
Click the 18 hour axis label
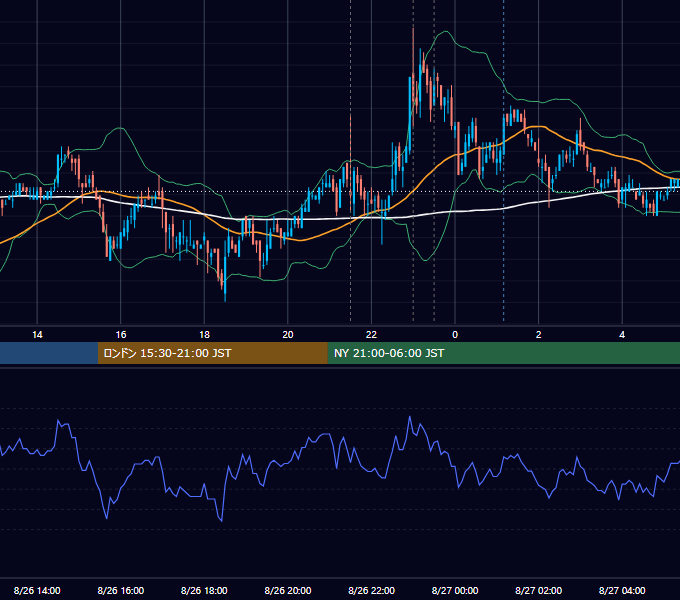click(204, 335)
